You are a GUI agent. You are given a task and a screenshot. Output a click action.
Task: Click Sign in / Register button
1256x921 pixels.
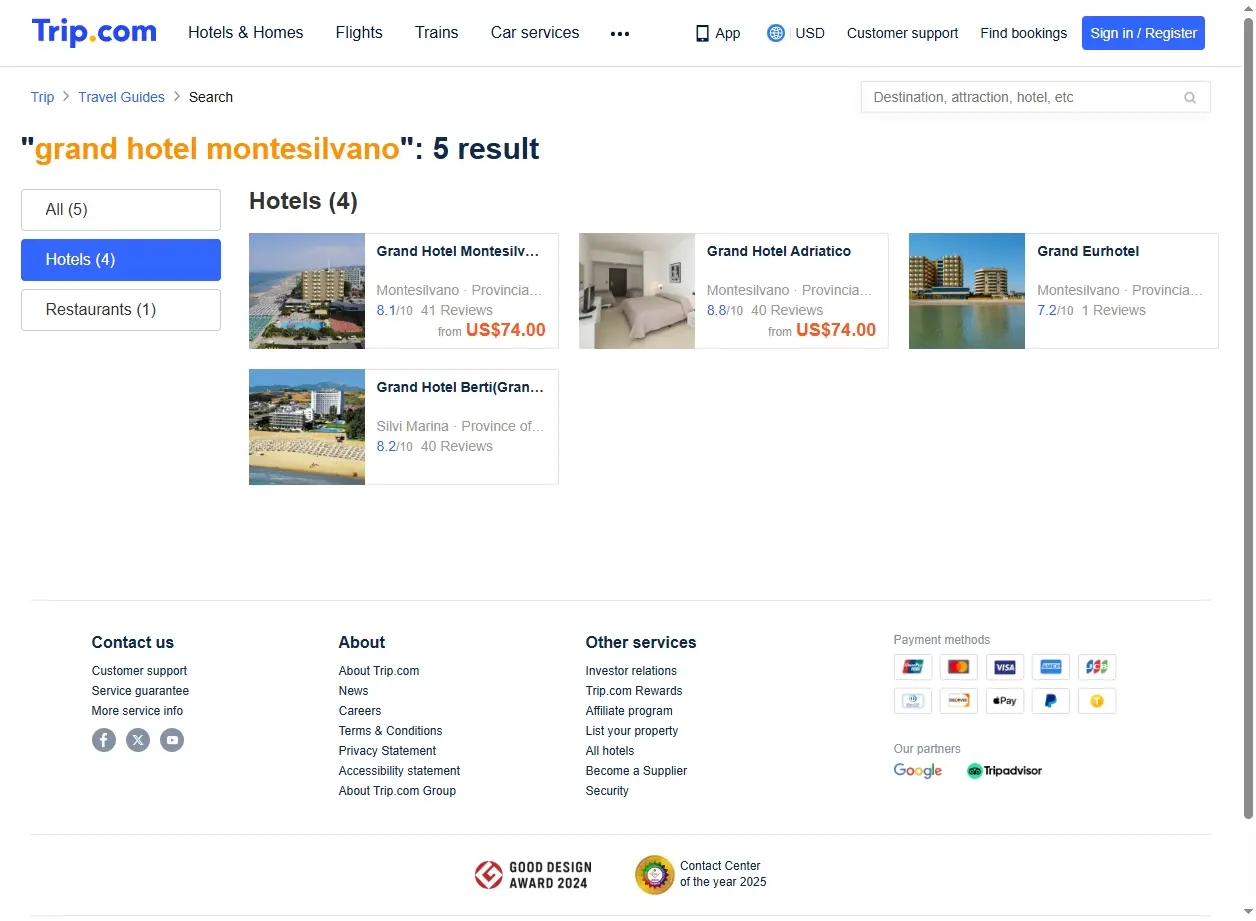[1143, 33]
